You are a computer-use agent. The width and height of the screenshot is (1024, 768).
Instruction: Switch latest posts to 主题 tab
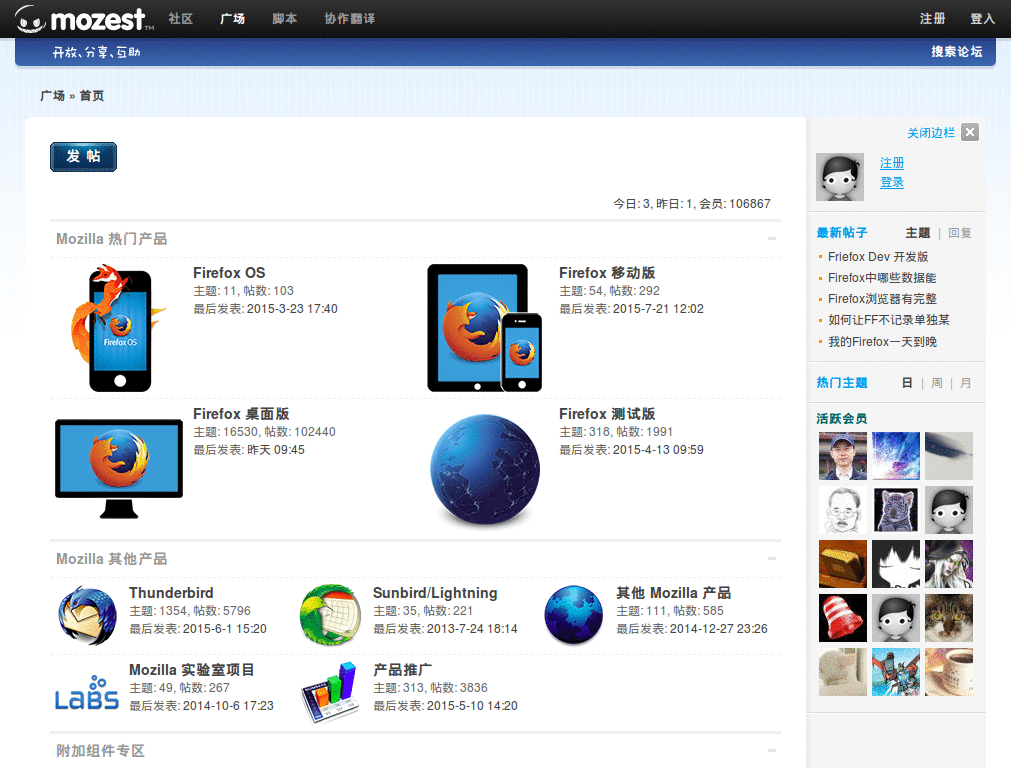(918, 233)
